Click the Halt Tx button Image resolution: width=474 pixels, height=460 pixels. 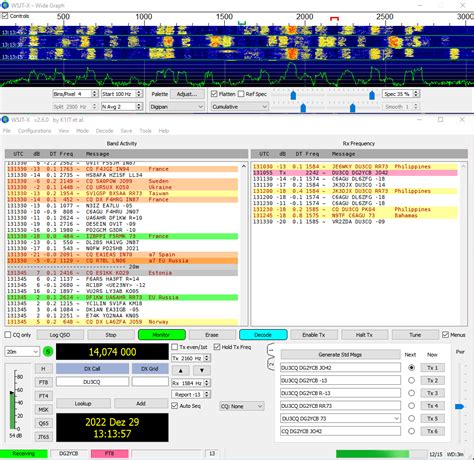(365, 335)
